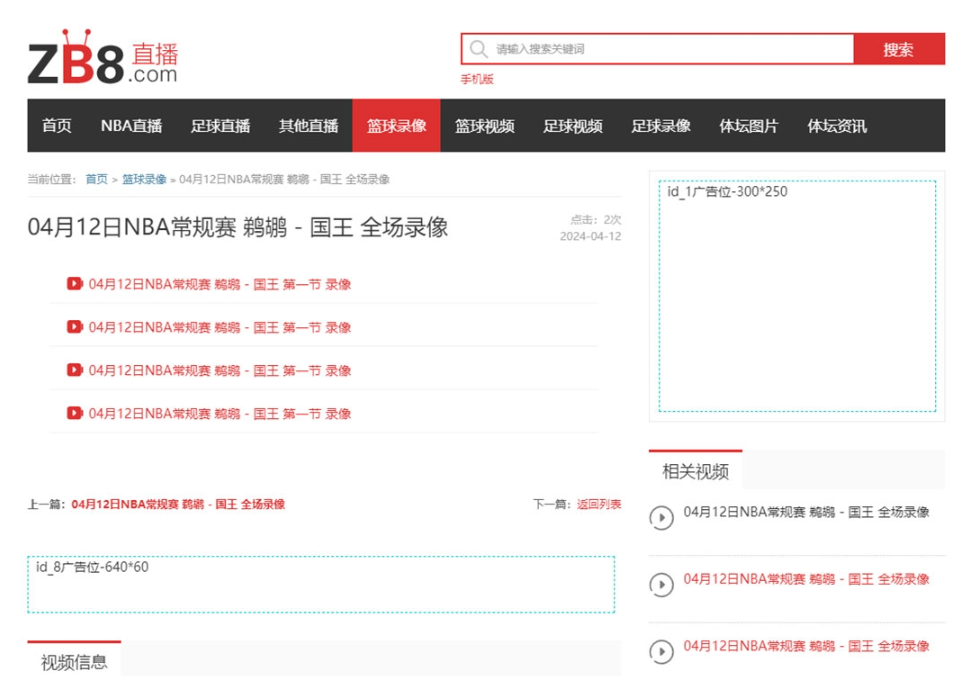This screenshot has height=676, width=968.
Task: Click the red video icon on third recording row
Action: 75,370
